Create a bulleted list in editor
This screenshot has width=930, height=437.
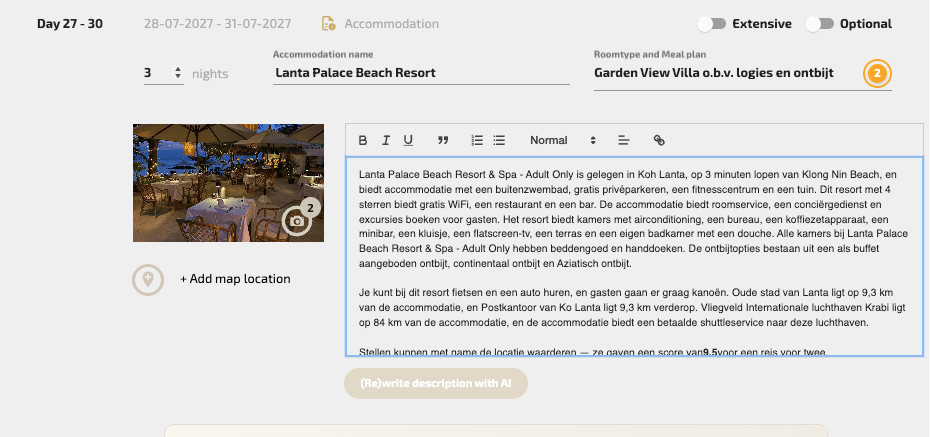click(499, 140)
